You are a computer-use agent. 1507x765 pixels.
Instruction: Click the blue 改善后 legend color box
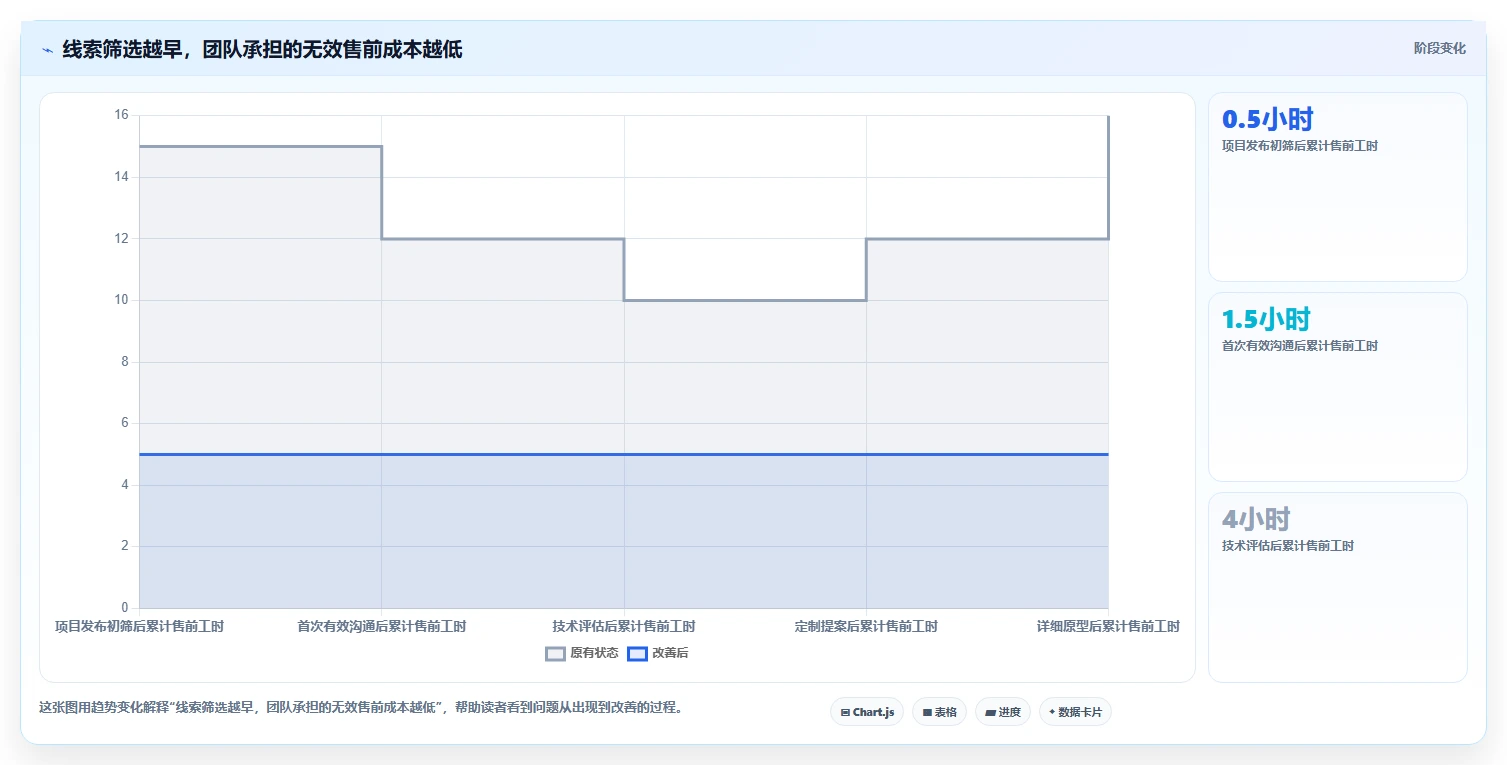tap(637, 654)
